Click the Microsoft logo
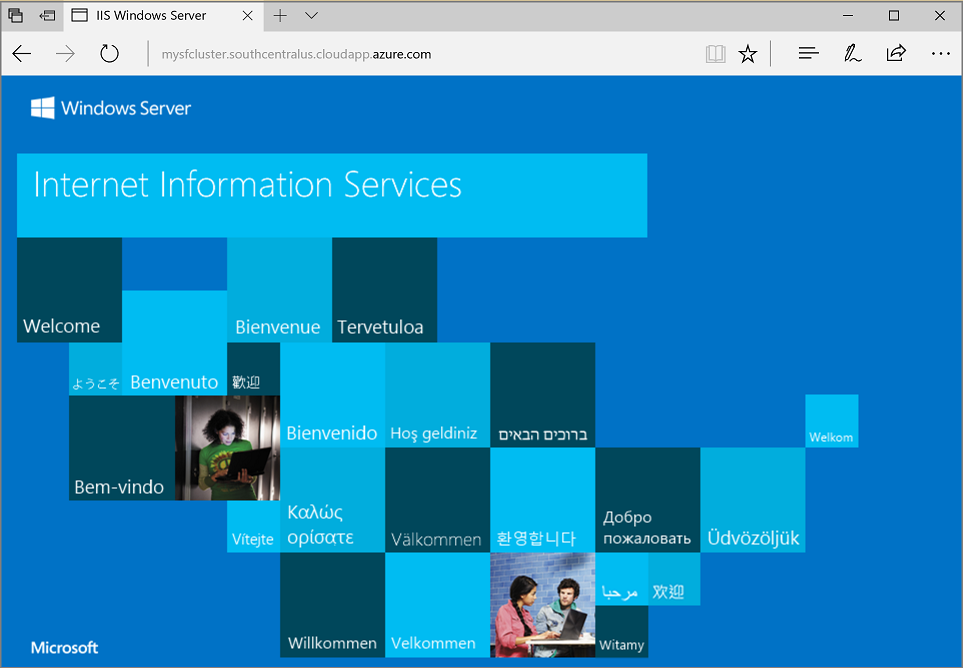The image size is (963, 668). click(63, 647)
